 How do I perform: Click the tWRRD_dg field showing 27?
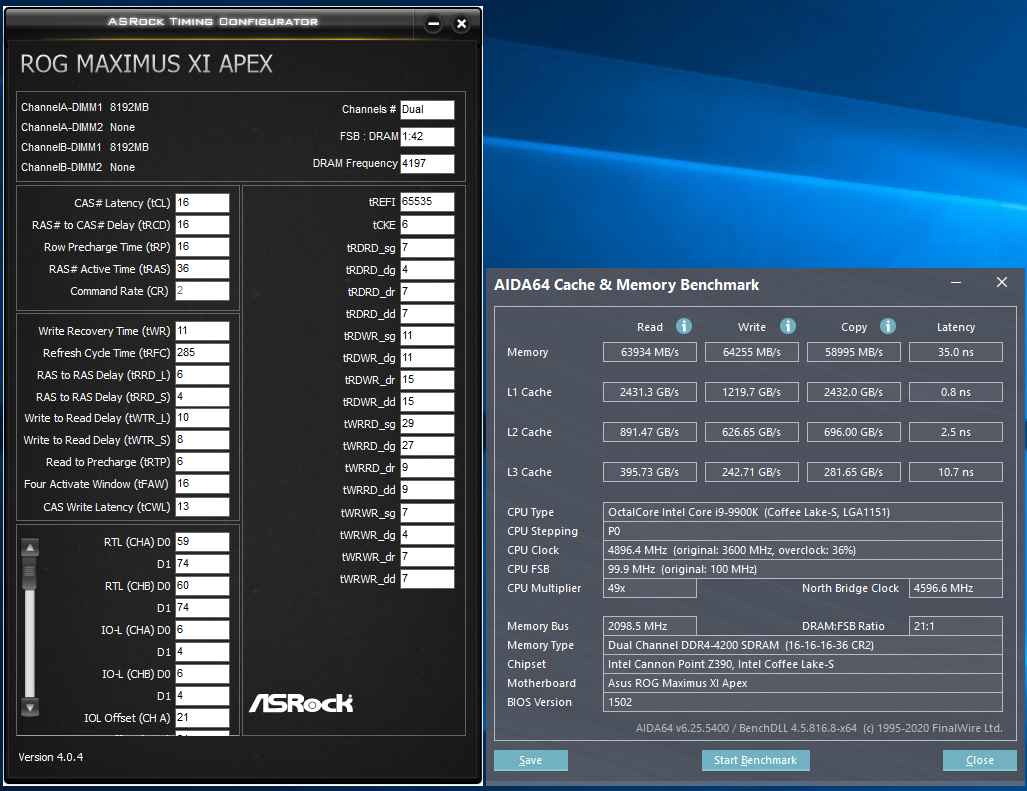tap(427, 446)
